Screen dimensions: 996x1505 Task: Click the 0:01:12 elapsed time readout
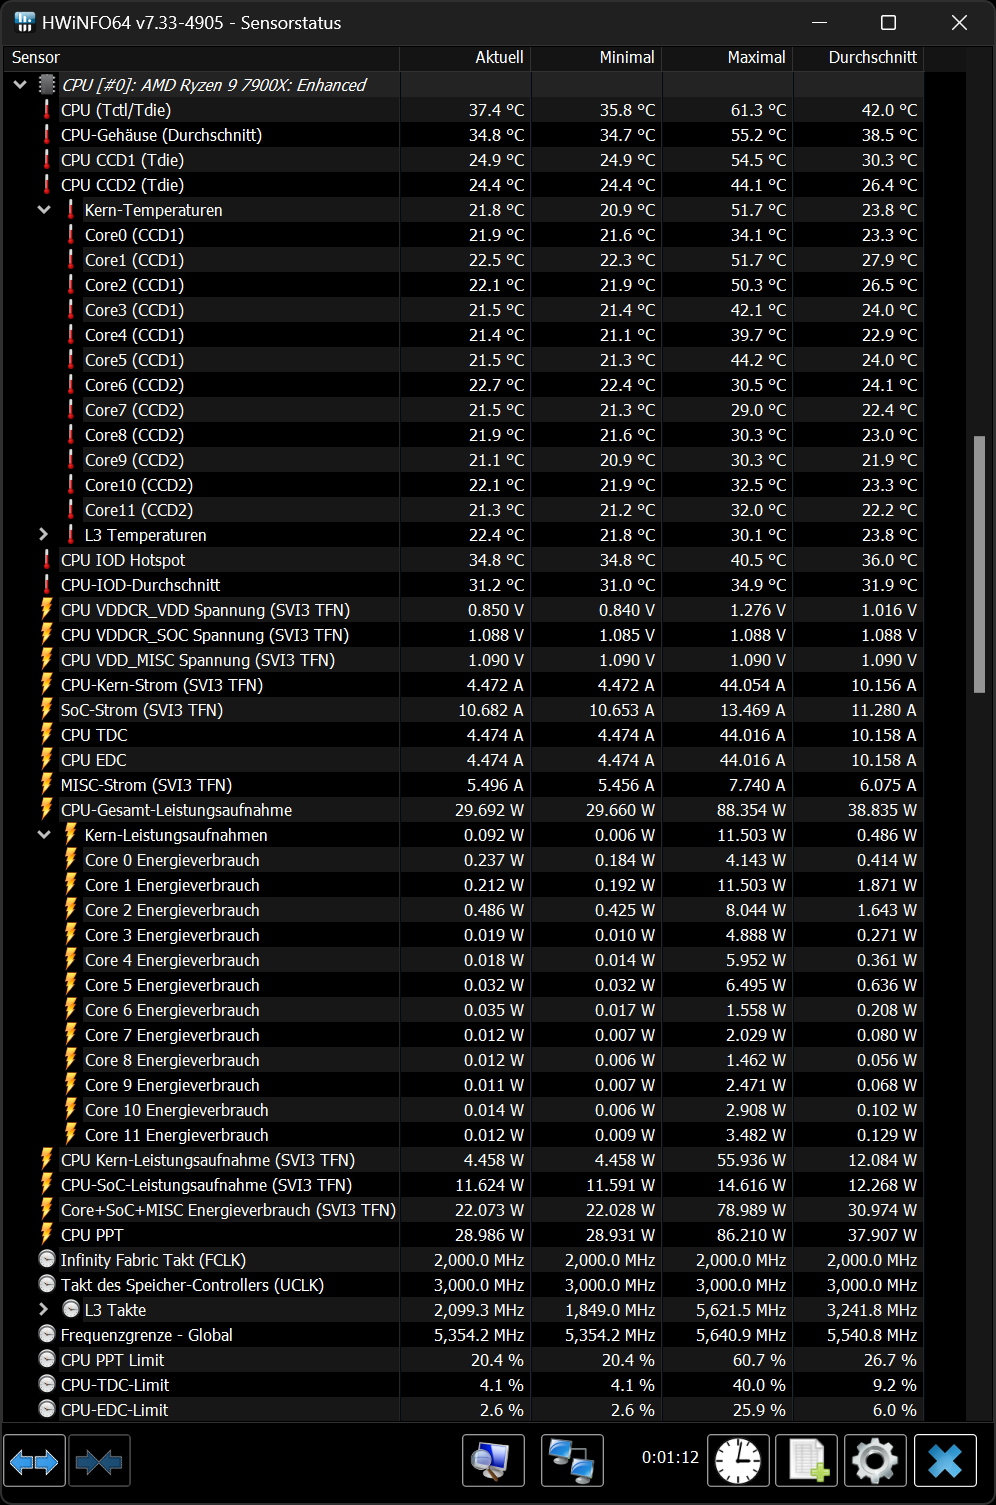point(670,1457)
